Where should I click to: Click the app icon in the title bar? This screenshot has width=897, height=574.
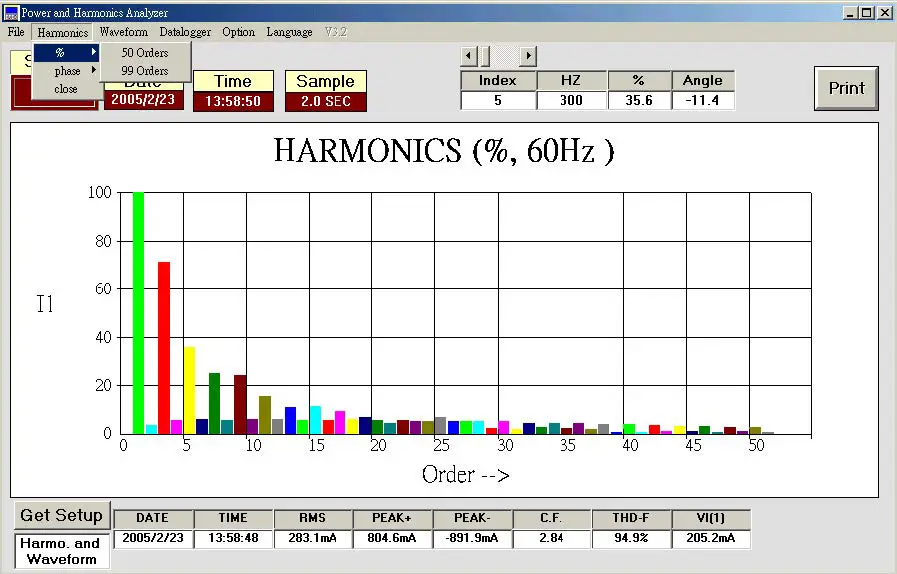(x=10, y=12)
